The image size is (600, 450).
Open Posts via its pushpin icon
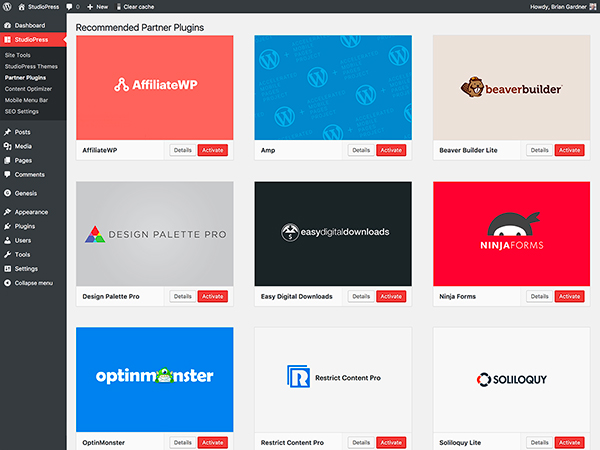click(x=8, y=132)
